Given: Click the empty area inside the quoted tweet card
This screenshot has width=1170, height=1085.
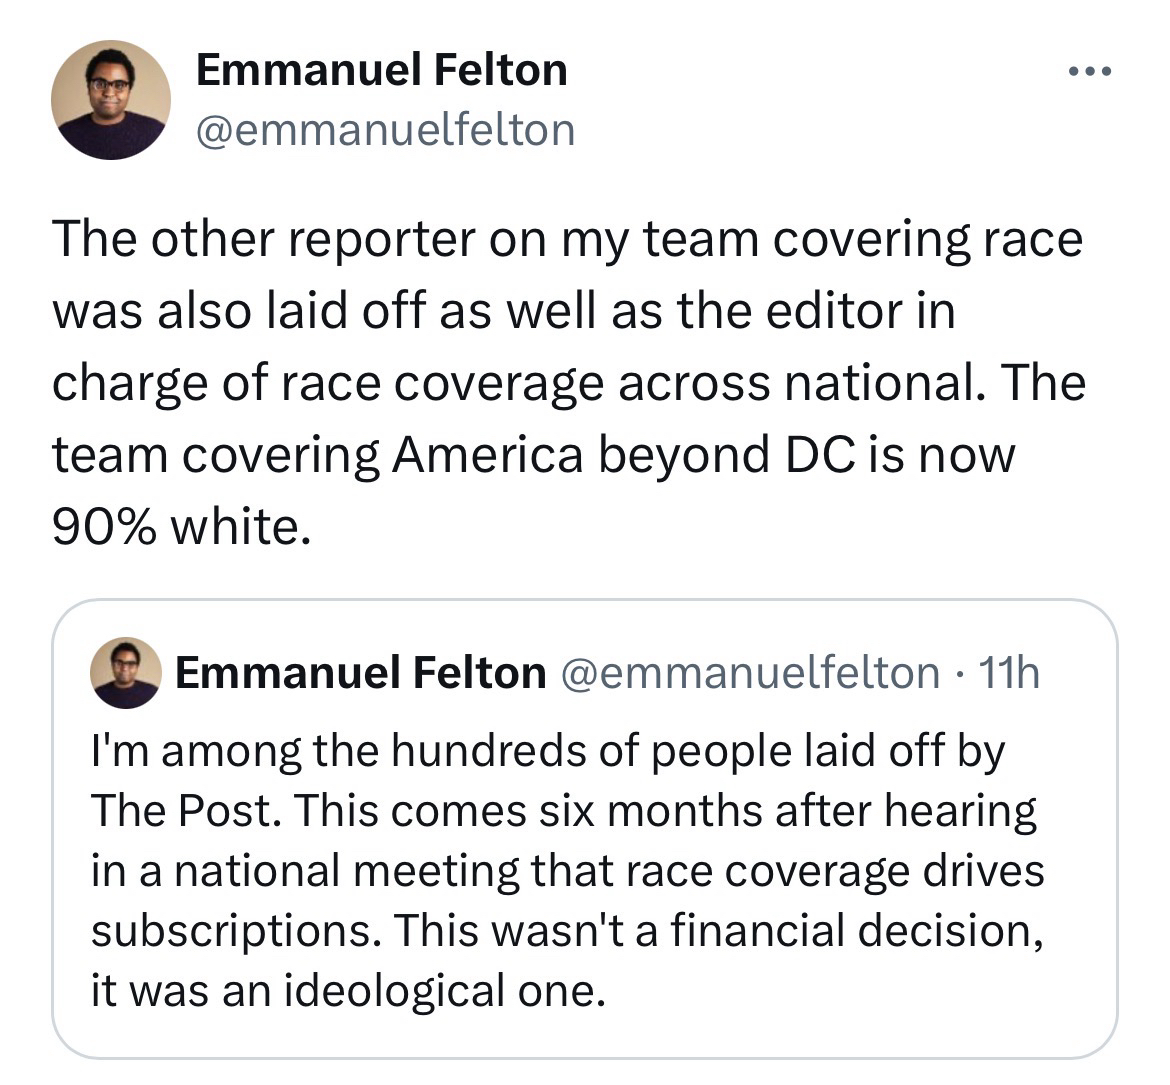Looking at the screenshot, I should (880, 1000).
